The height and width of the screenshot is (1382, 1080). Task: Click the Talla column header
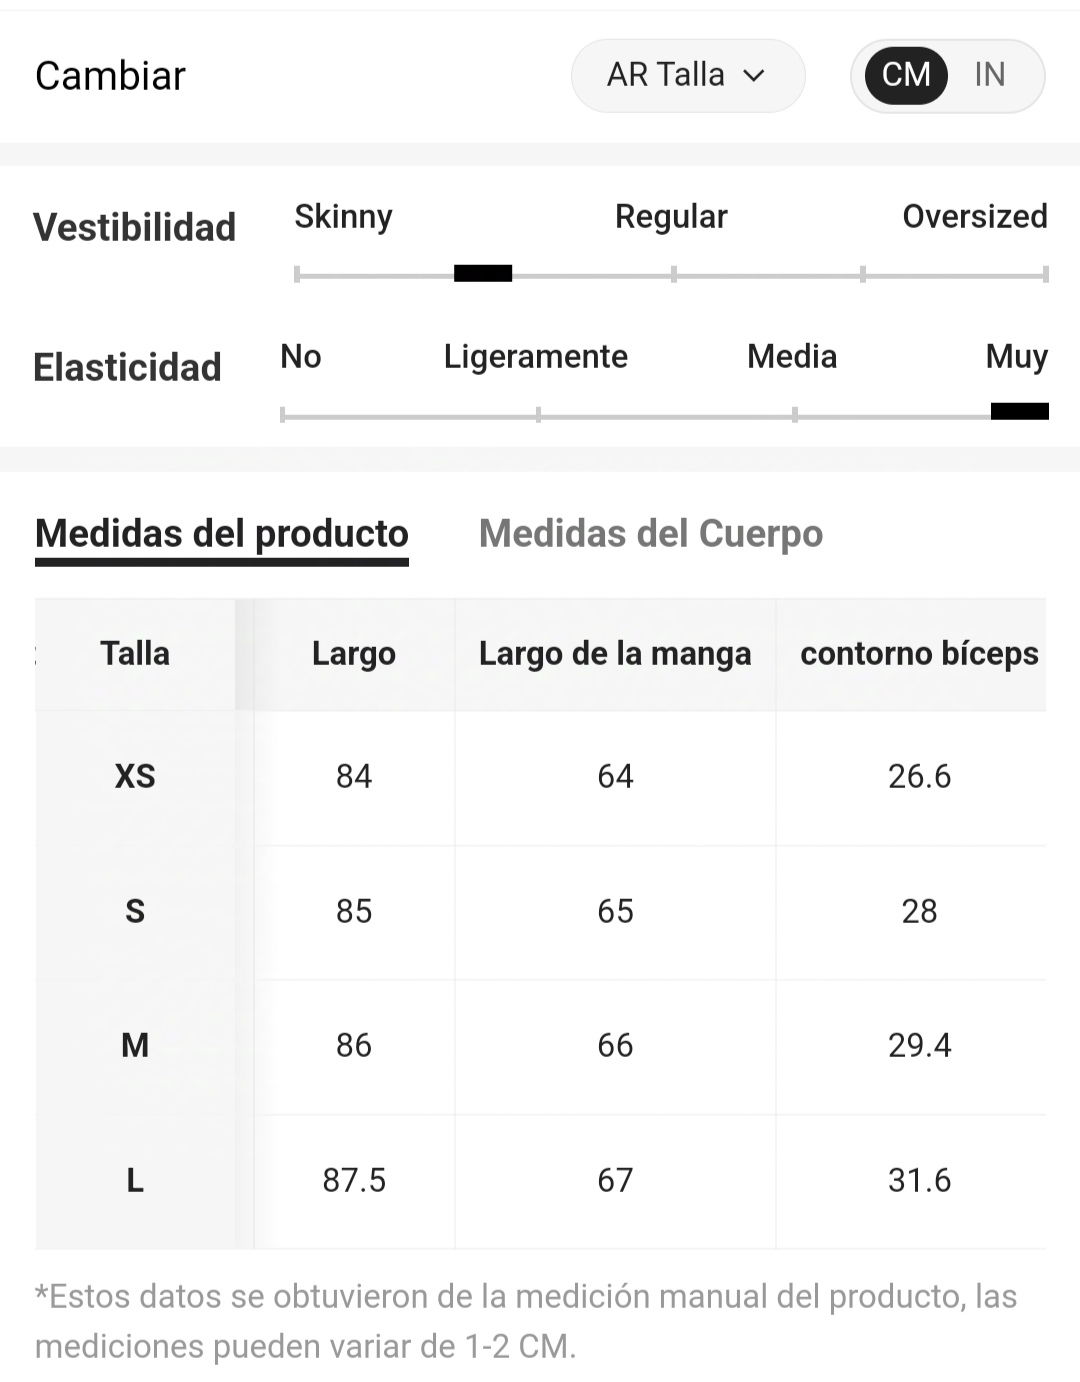[x=135, y=654]
